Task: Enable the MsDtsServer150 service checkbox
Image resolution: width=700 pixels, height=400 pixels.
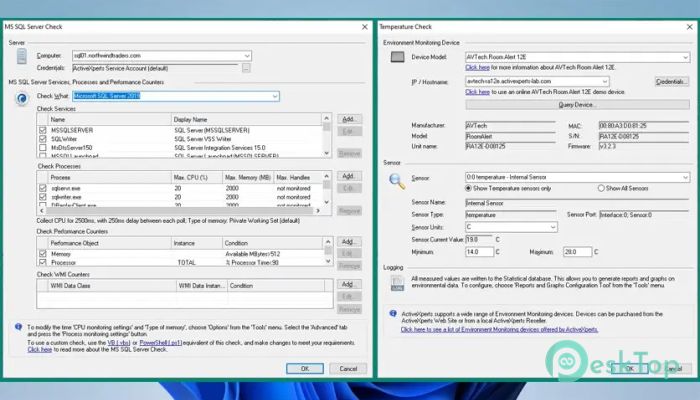Action: click(42, 147)
